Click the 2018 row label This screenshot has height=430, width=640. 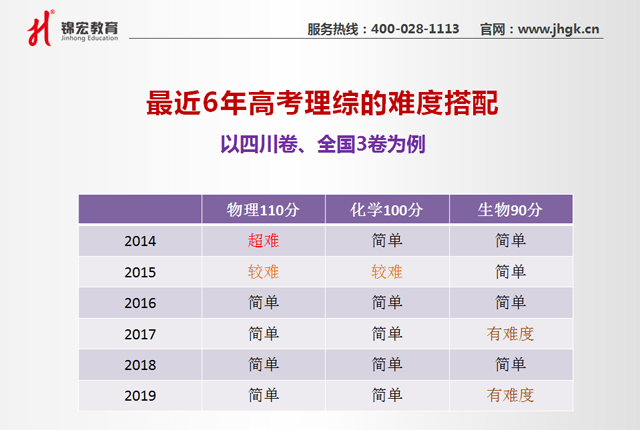[x=141, y=365]
